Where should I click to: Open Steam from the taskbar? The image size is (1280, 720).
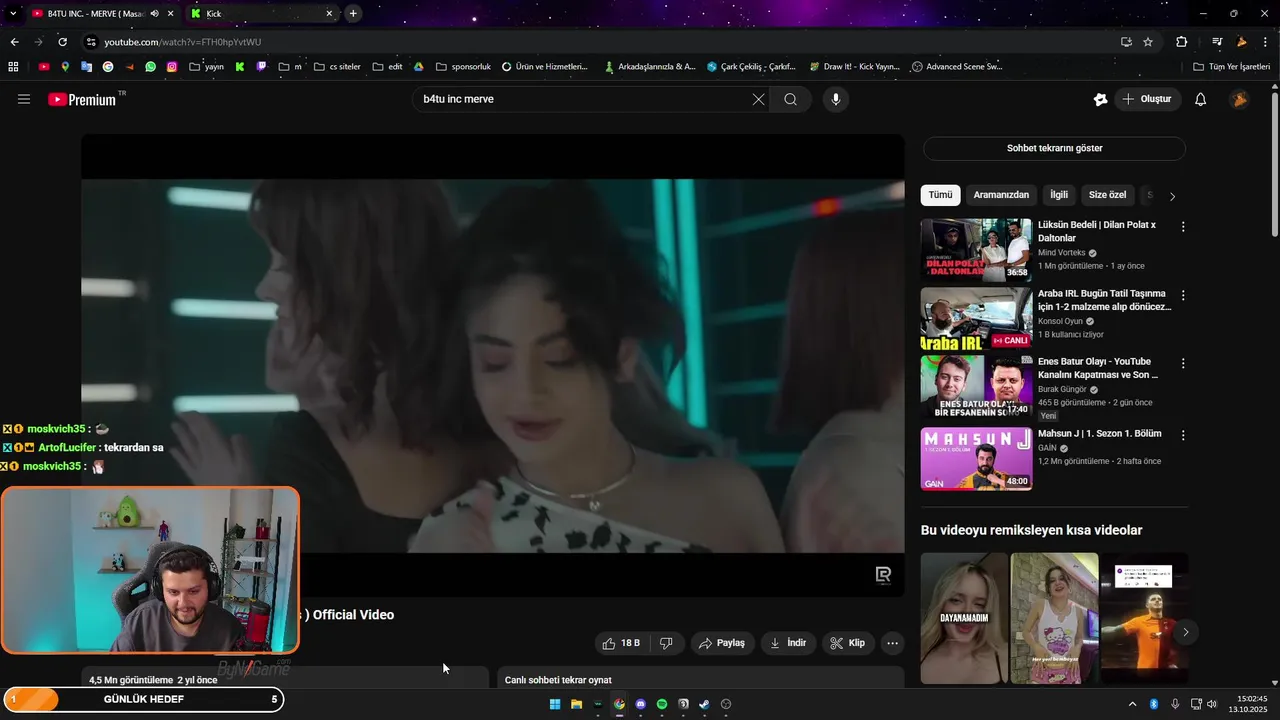click(x=705, y=704)
